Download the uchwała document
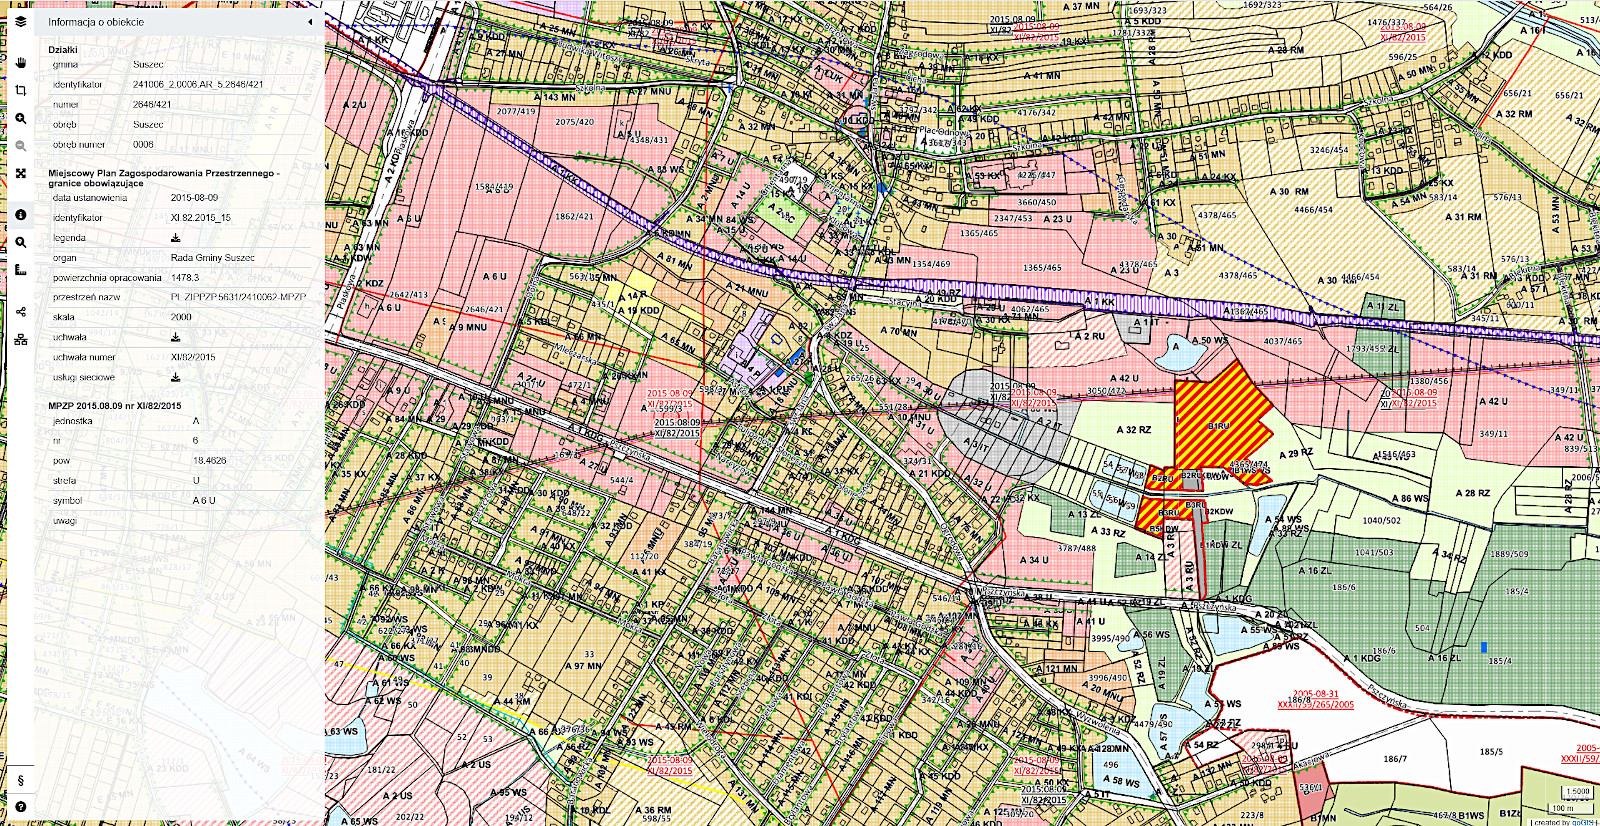The image size is (1600, 826). (x=175, y=337)
